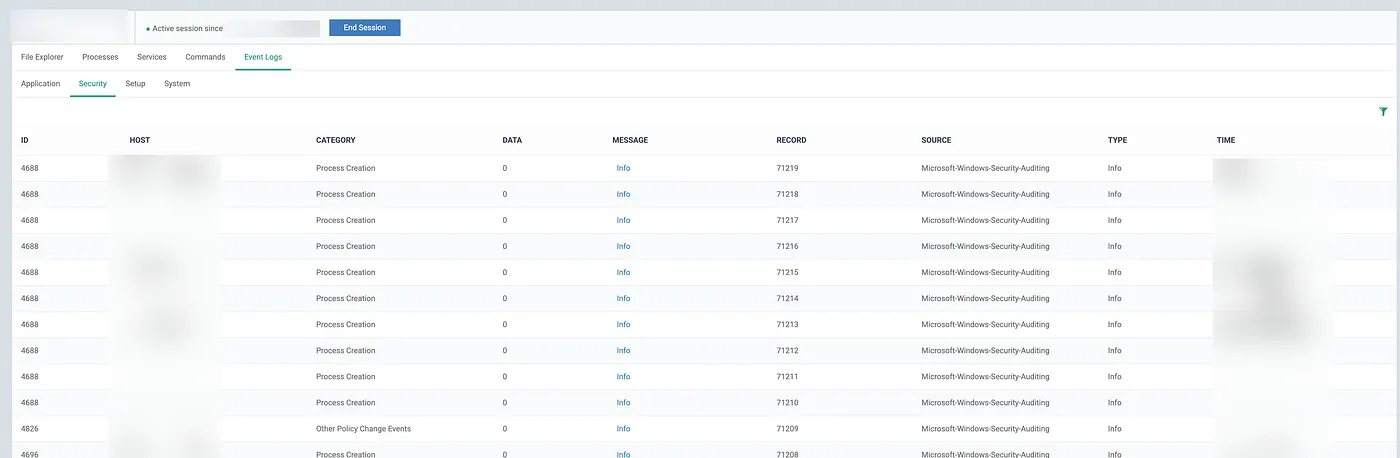Open Info link for record 71209
1400x458 pixels.
pos(623,429)
